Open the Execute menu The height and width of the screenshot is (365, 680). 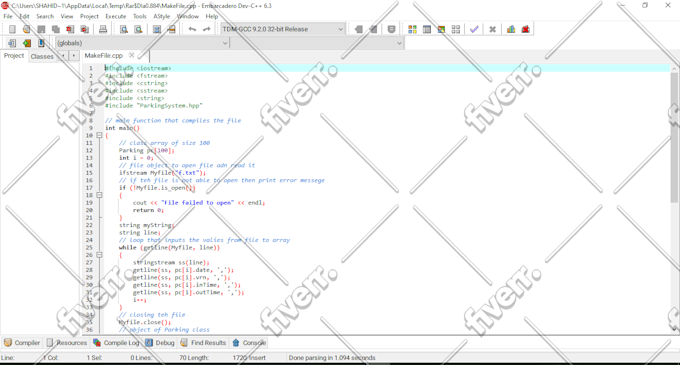(x=116, y=16)
